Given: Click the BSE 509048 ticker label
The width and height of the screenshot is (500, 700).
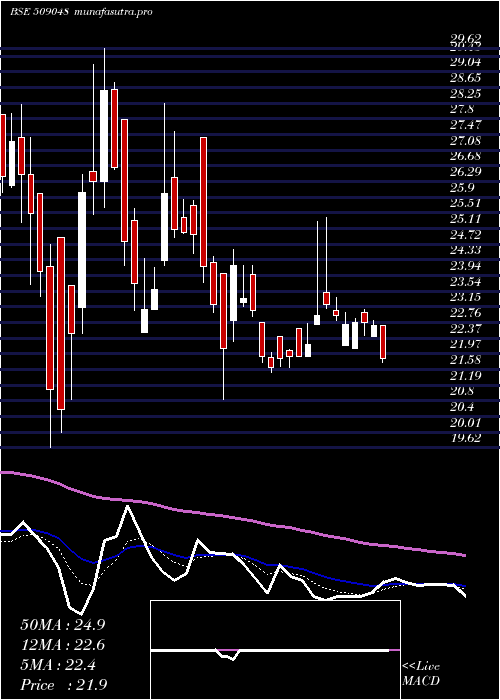Looking at the screenshot, I should point(39,12).
